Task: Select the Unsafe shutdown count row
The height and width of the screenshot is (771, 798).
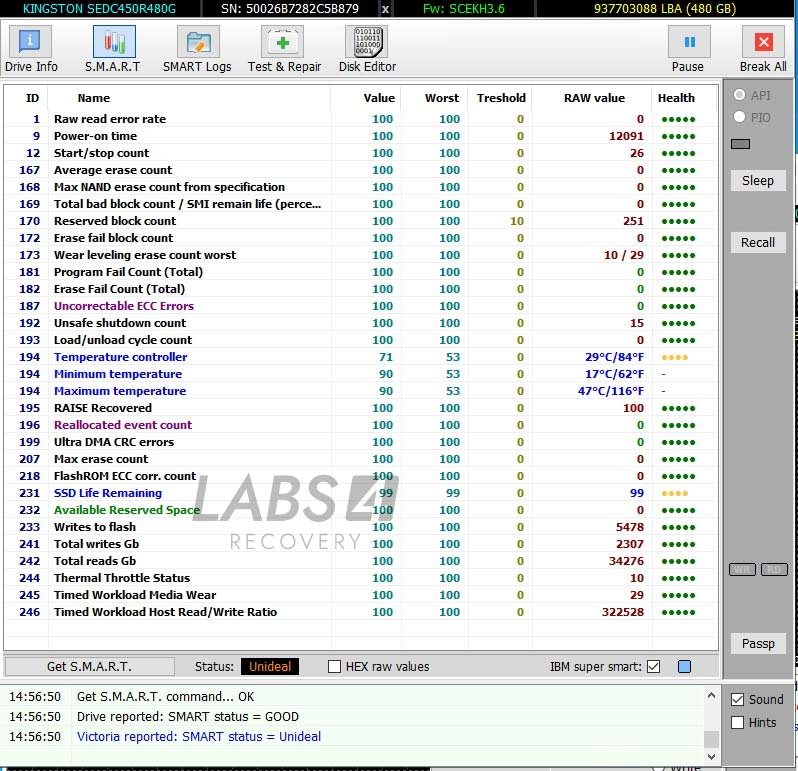Action: [x=361, y=323]
